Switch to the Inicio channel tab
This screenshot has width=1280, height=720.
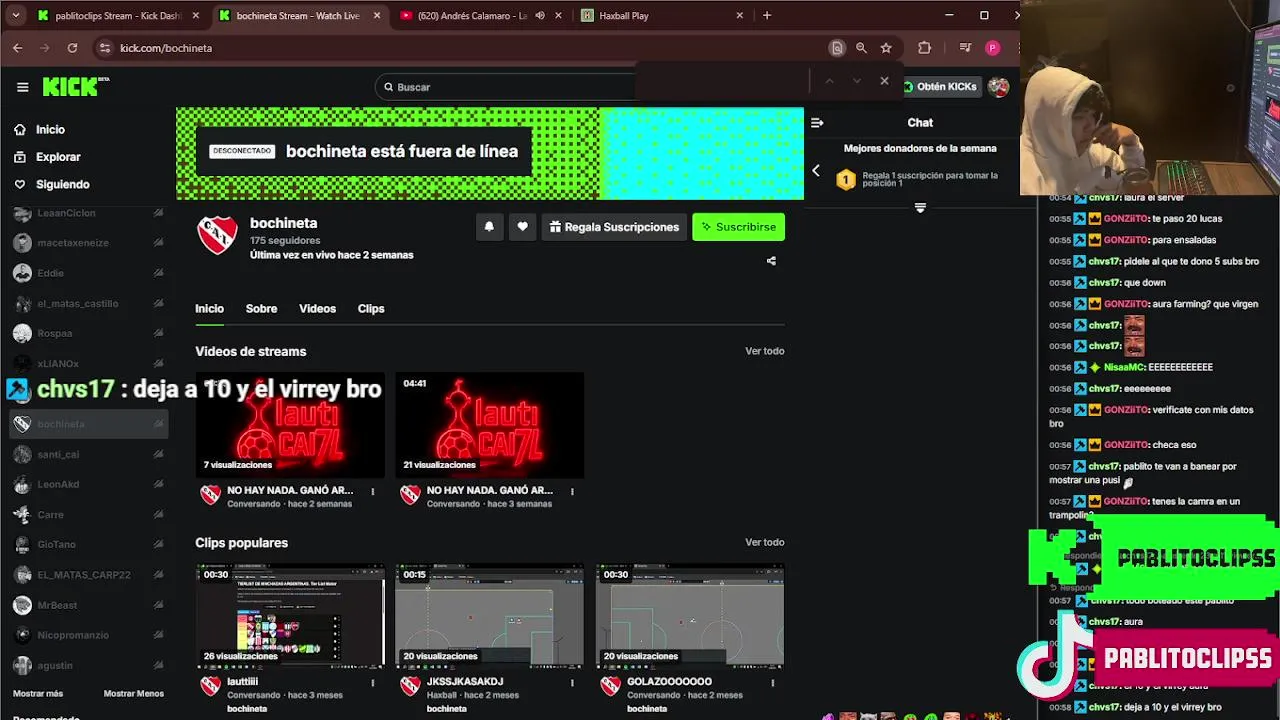[x=209, y=309]
